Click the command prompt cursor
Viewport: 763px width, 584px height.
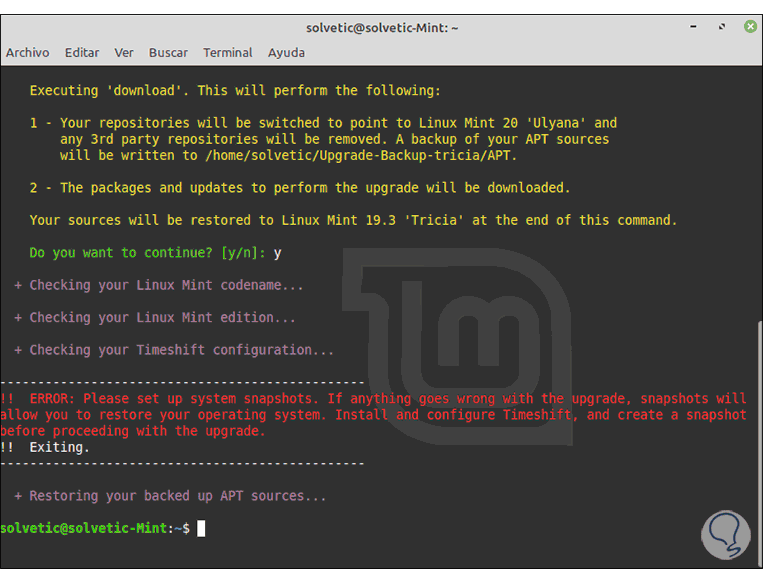[x=201, y=528]
